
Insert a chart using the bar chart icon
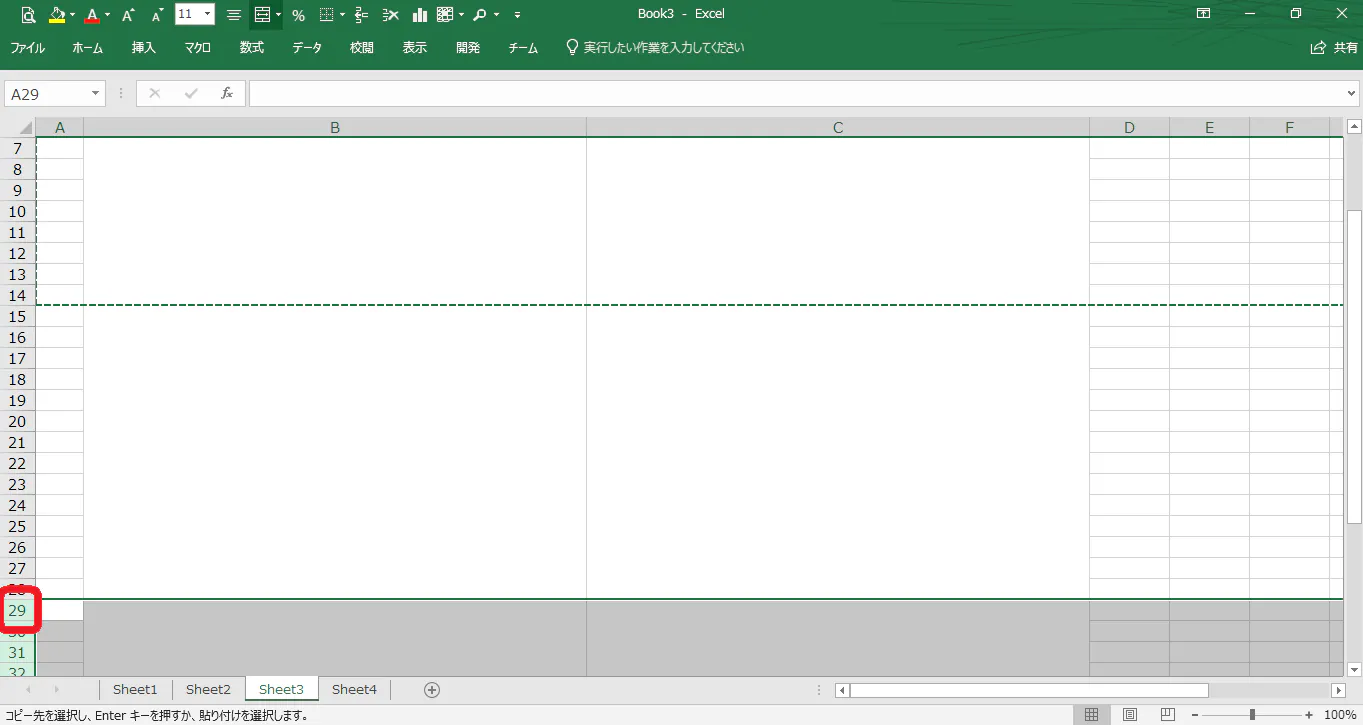pyautogui.click(x=420, y=15)
